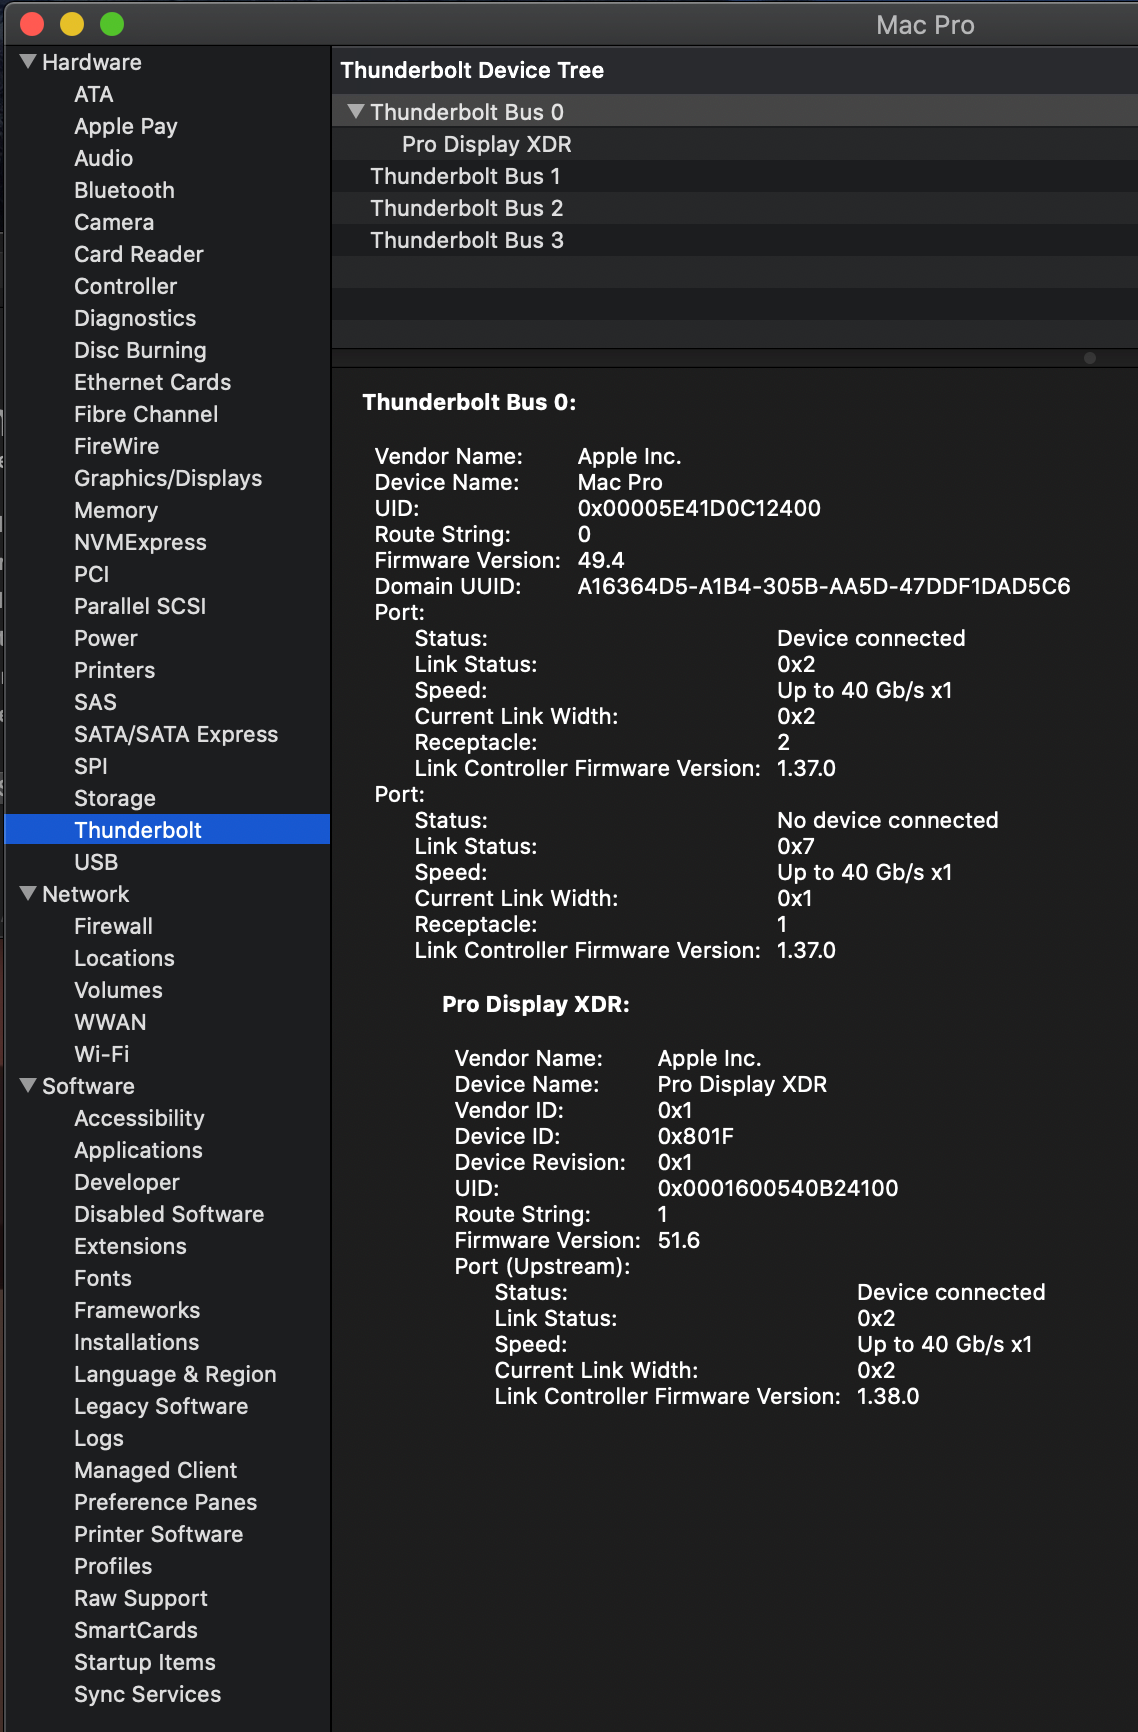Select SPI sidebar item
The image size is (1138, 1732).
(90, 766)
